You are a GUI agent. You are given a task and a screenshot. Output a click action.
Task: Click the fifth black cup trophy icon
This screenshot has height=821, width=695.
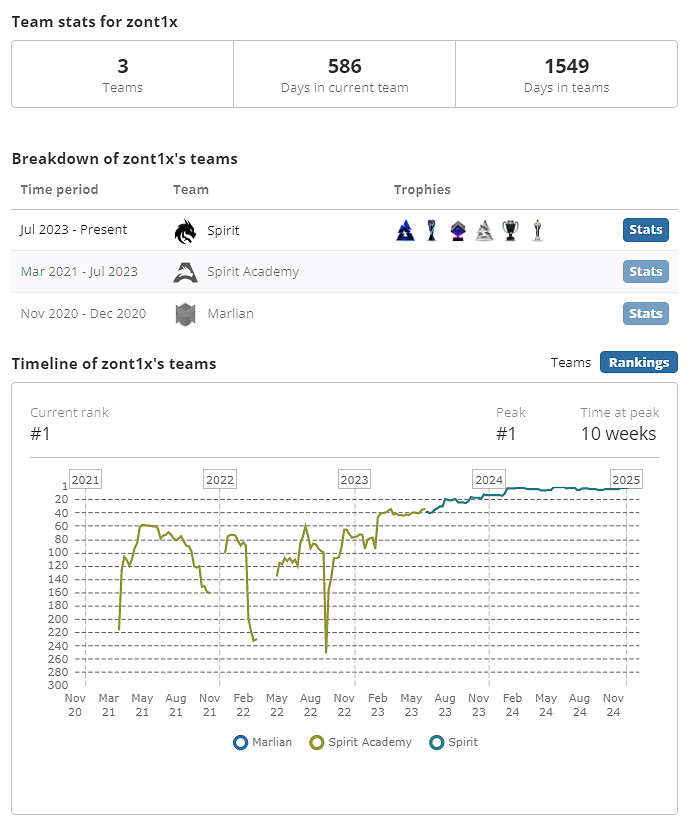511,231
